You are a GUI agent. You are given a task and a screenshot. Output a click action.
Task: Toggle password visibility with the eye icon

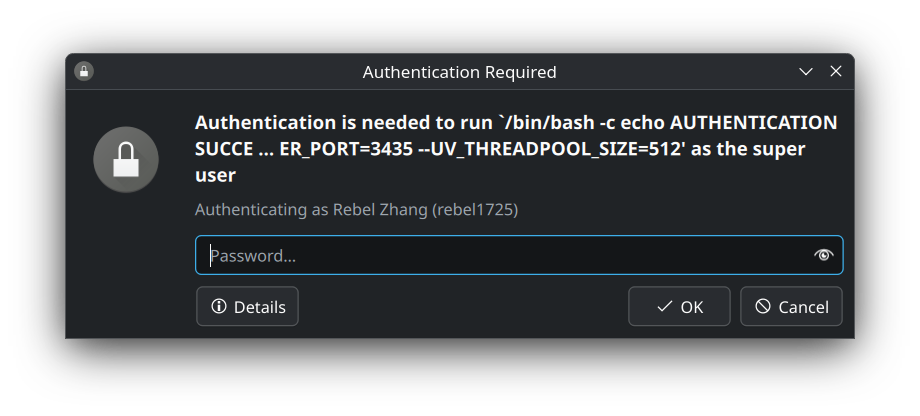tap(823, 255)
